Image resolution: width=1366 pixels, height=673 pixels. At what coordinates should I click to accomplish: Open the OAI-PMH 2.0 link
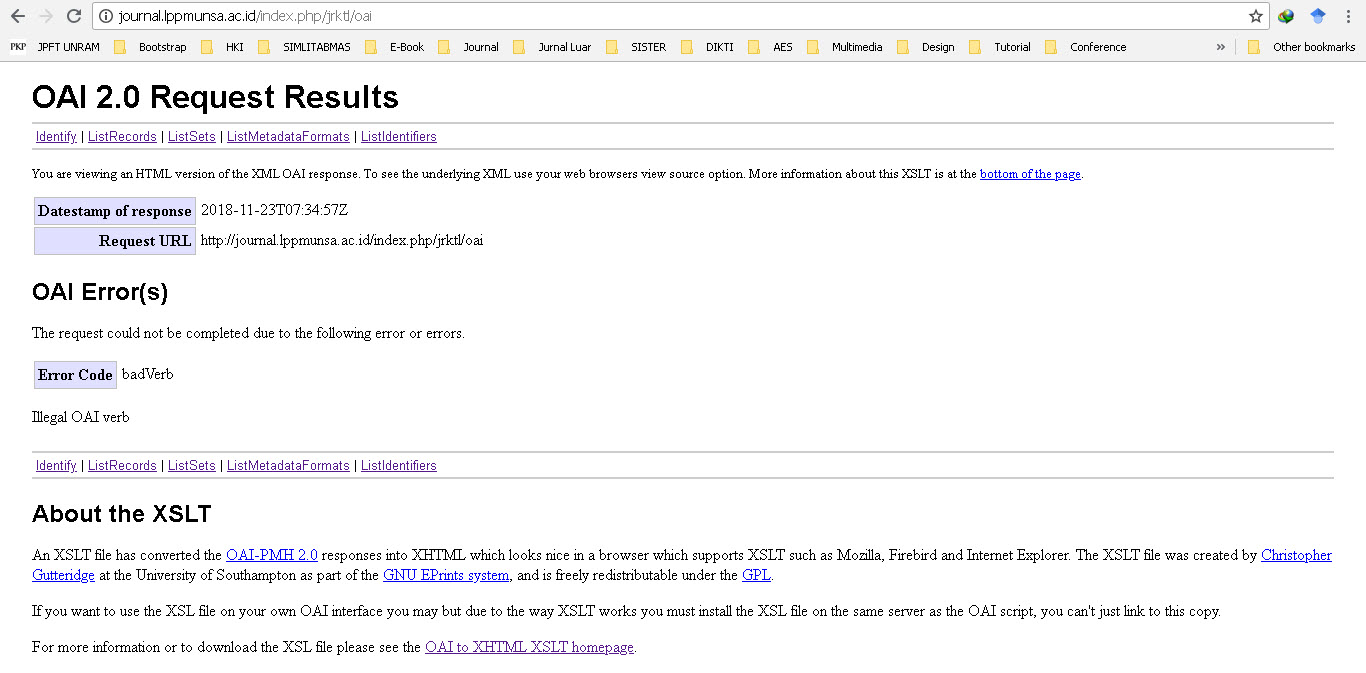(271, 555)
